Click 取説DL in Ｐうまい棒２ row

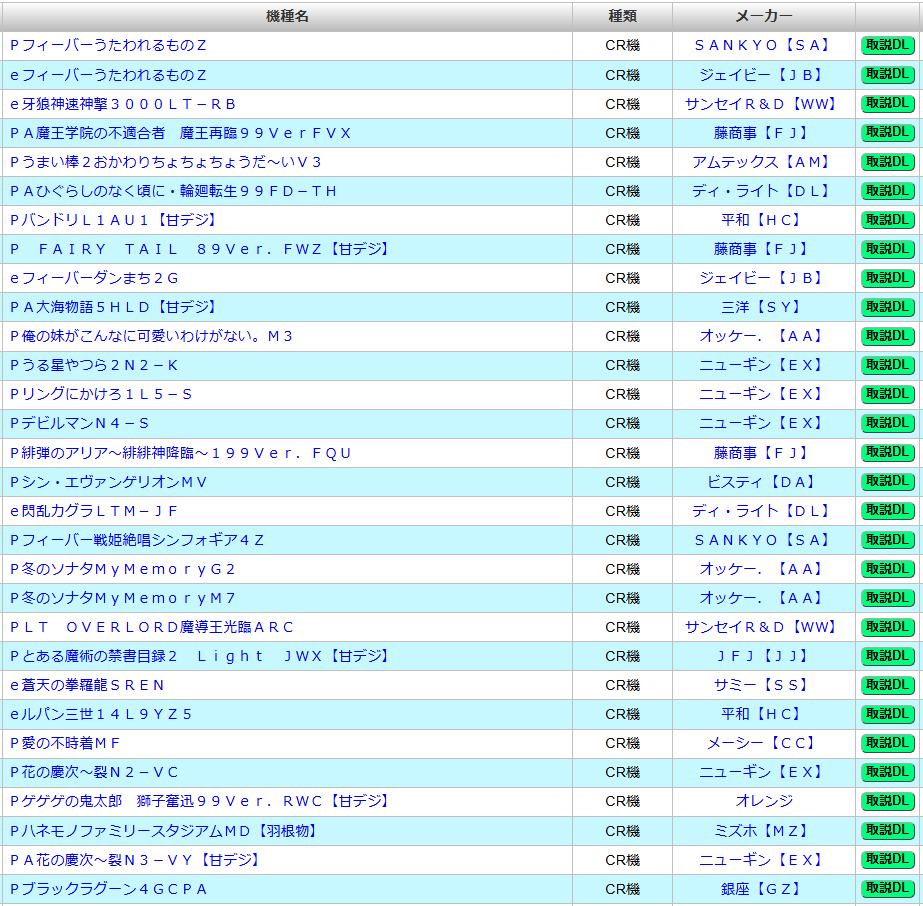pyautogui.click(x=888, y=162)
